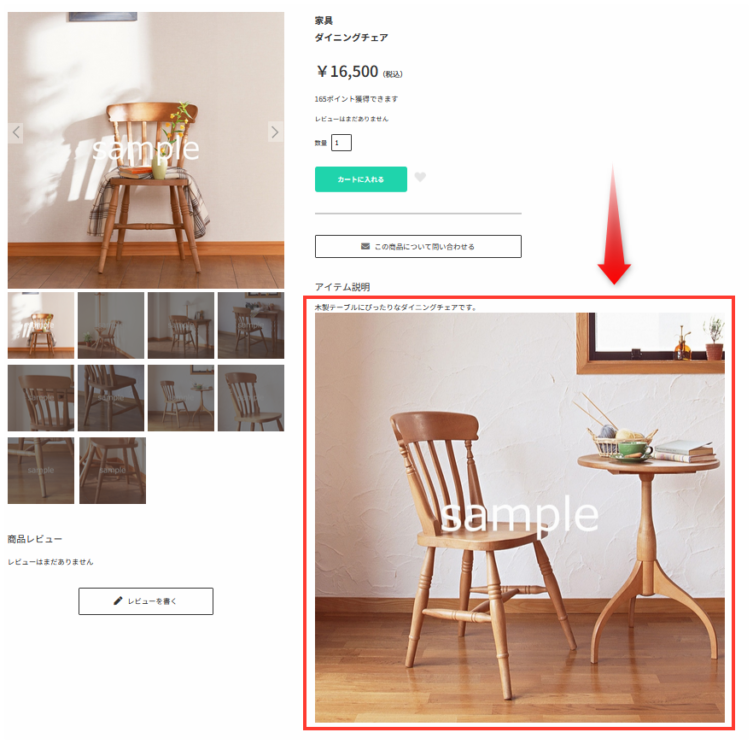Click the レビューを書く button

146,601
